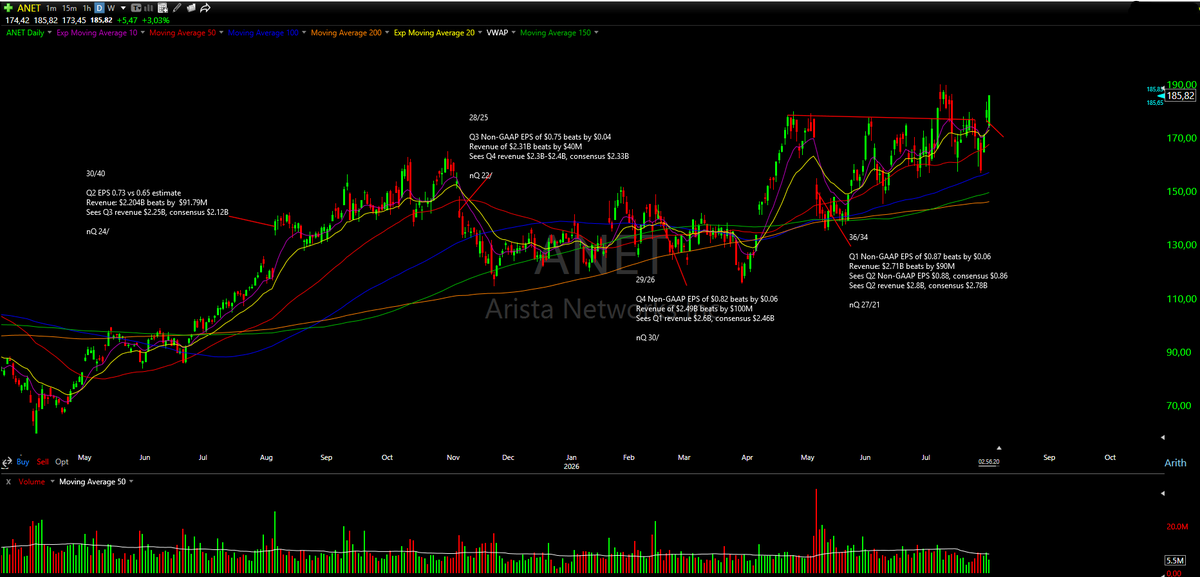
Task: Click the nQ 27/21 annotation
Action: point(866,304)
